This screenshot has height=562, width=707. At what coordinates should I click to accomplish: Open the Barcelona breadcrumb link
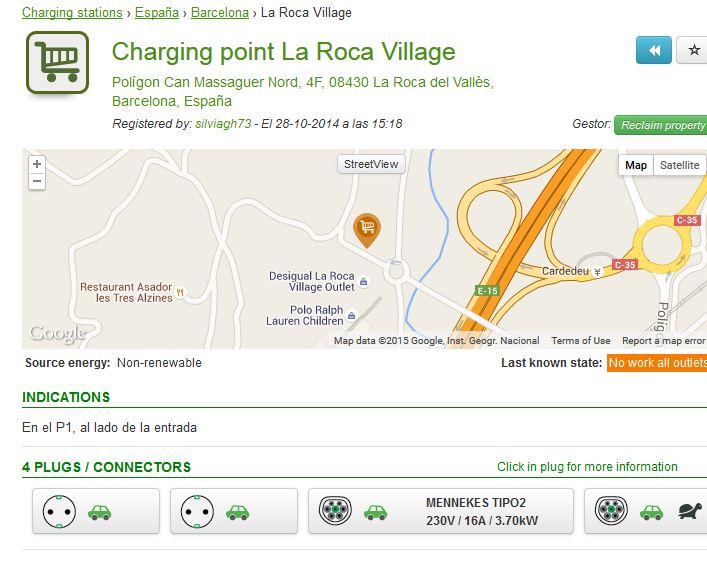point(220,13)
